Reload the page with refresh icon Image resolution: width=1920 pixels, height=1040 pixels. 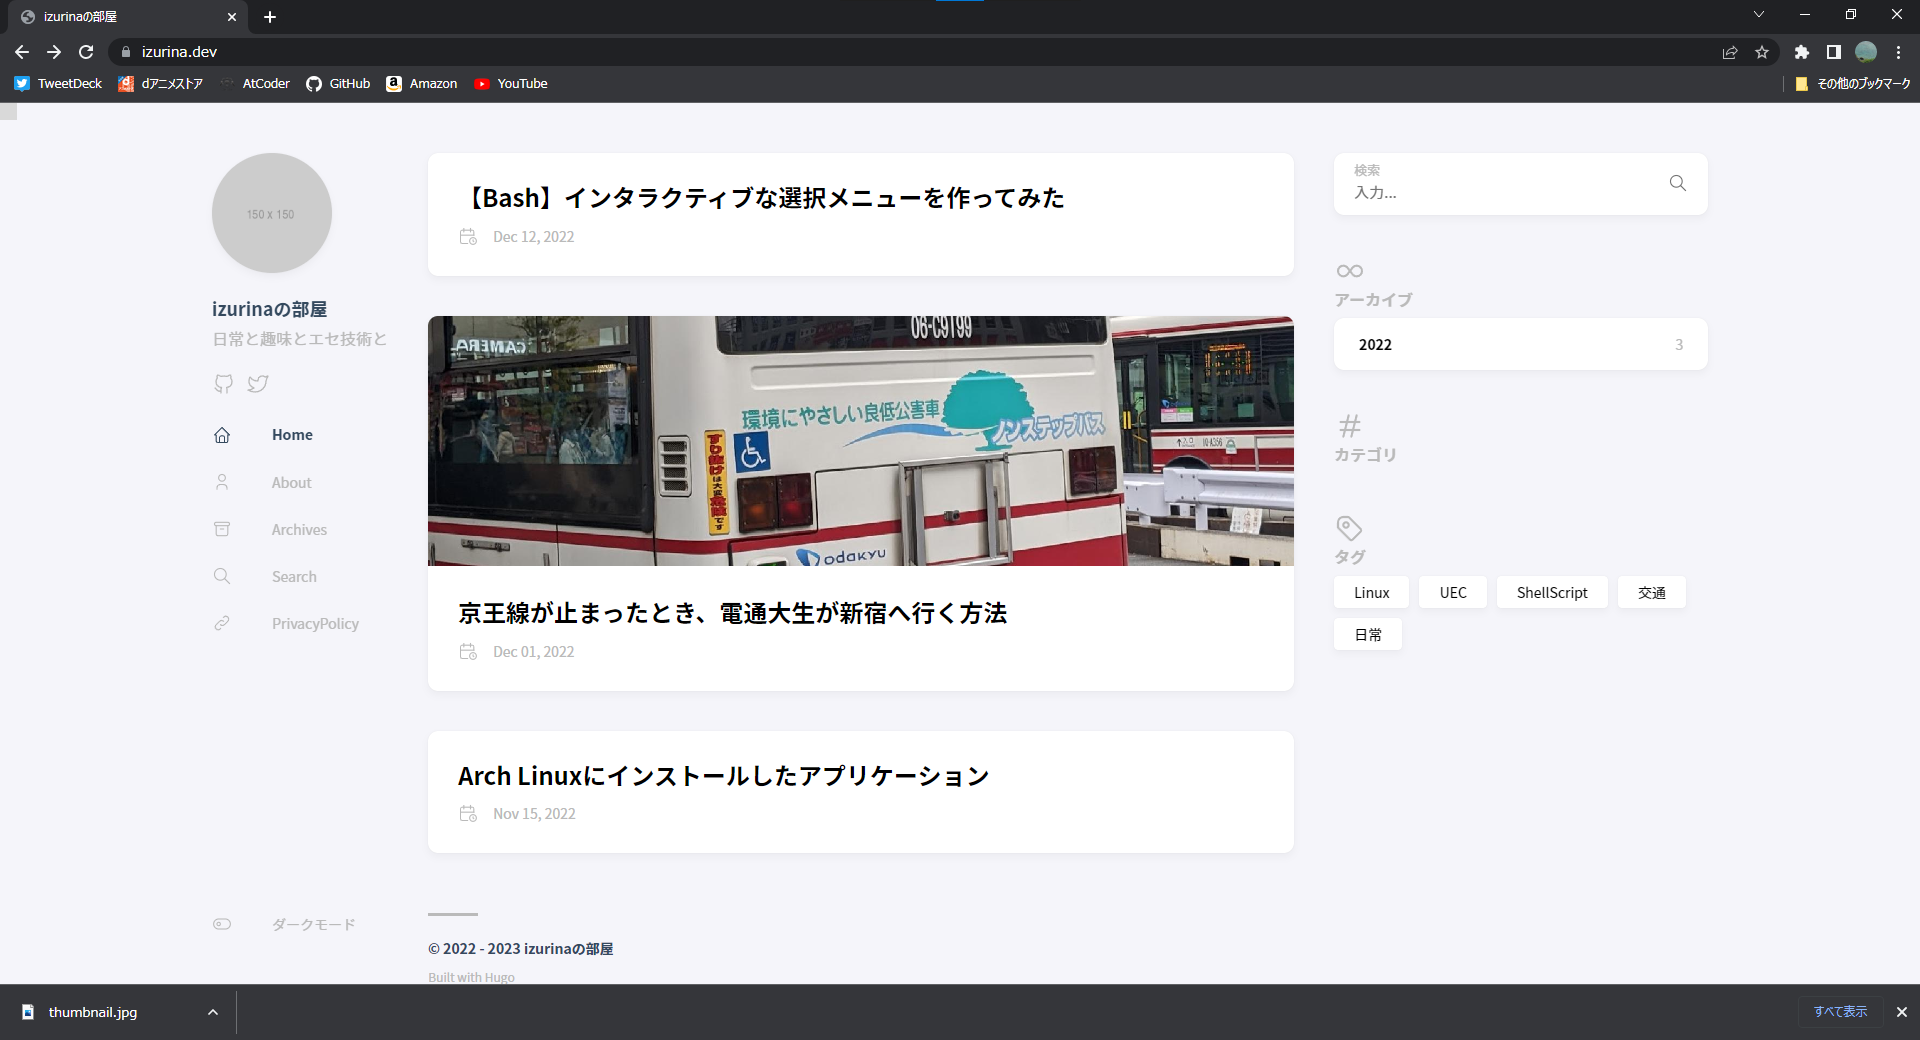point(86,52)
